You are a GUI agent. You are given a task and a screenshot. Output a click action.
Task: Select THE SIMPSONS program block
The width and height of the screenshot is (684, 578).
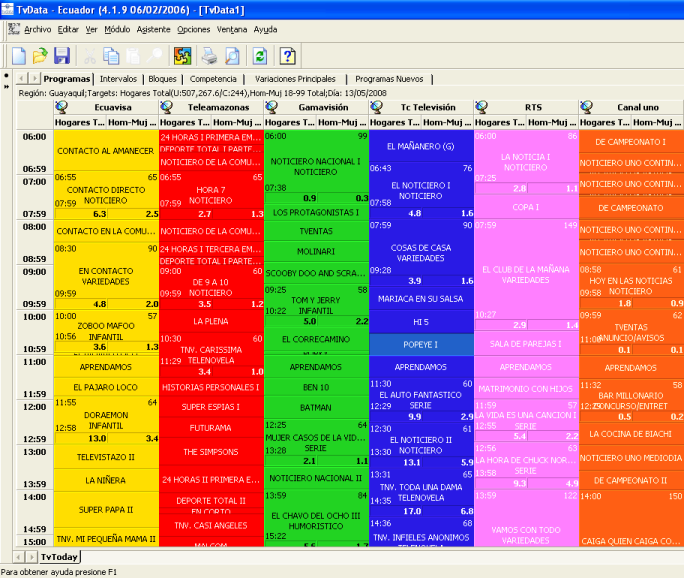coord(211,452)
